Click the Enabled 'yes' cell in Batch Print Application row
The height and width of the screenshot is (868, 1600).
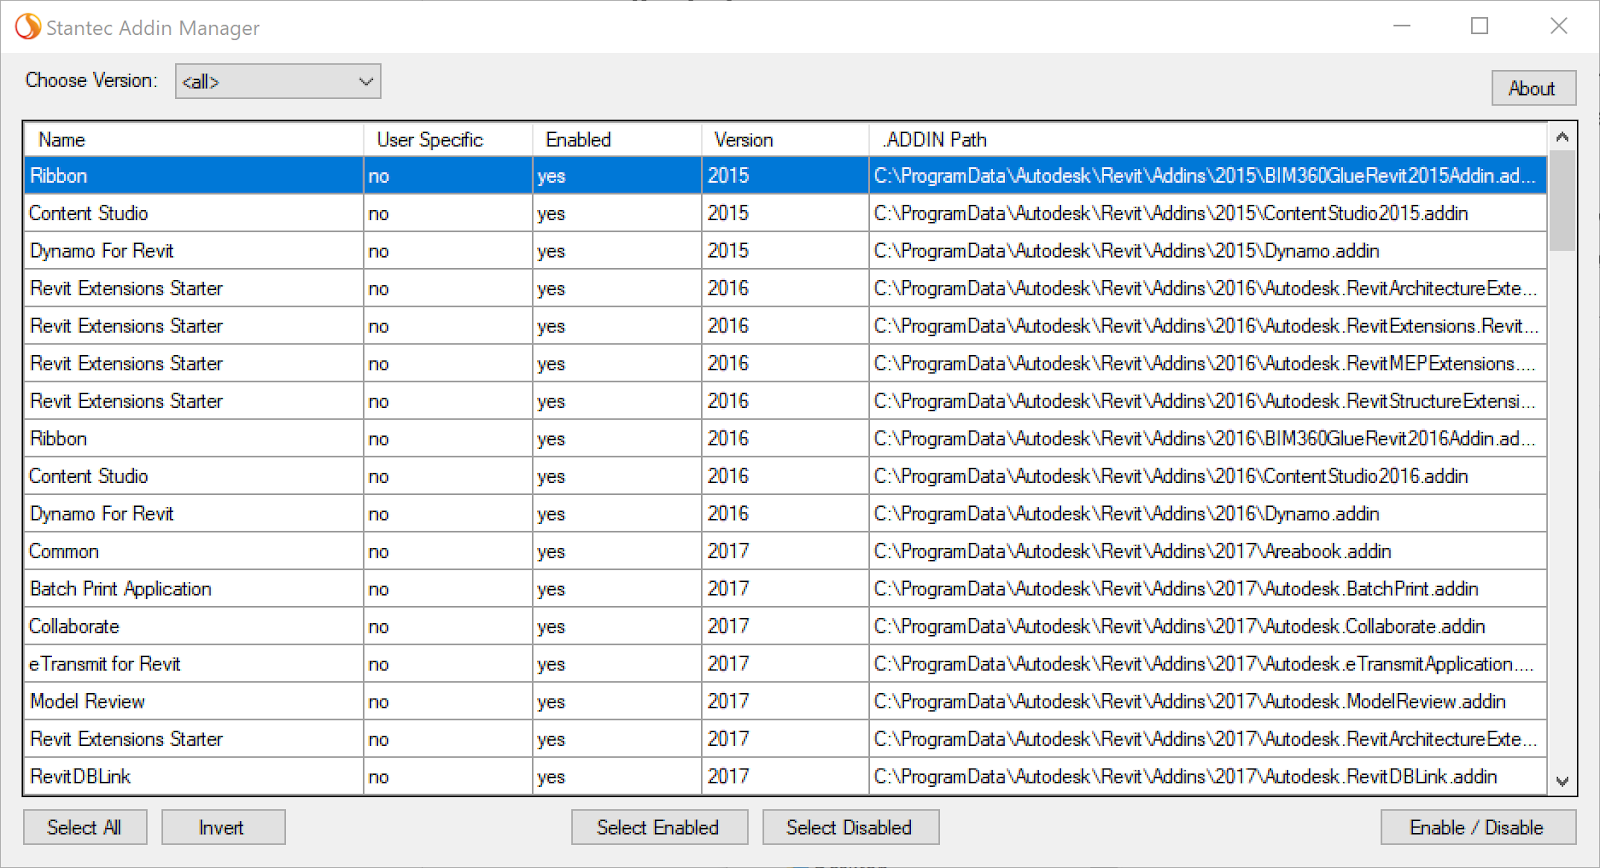click(617, 589)
